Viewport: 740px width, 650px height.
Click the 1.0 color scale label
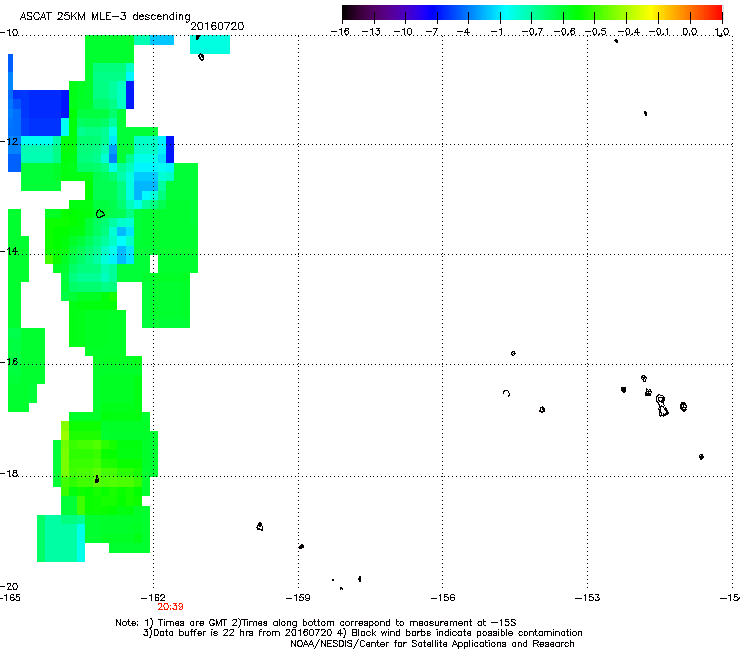pyautogui.click(x=722, y=32)
